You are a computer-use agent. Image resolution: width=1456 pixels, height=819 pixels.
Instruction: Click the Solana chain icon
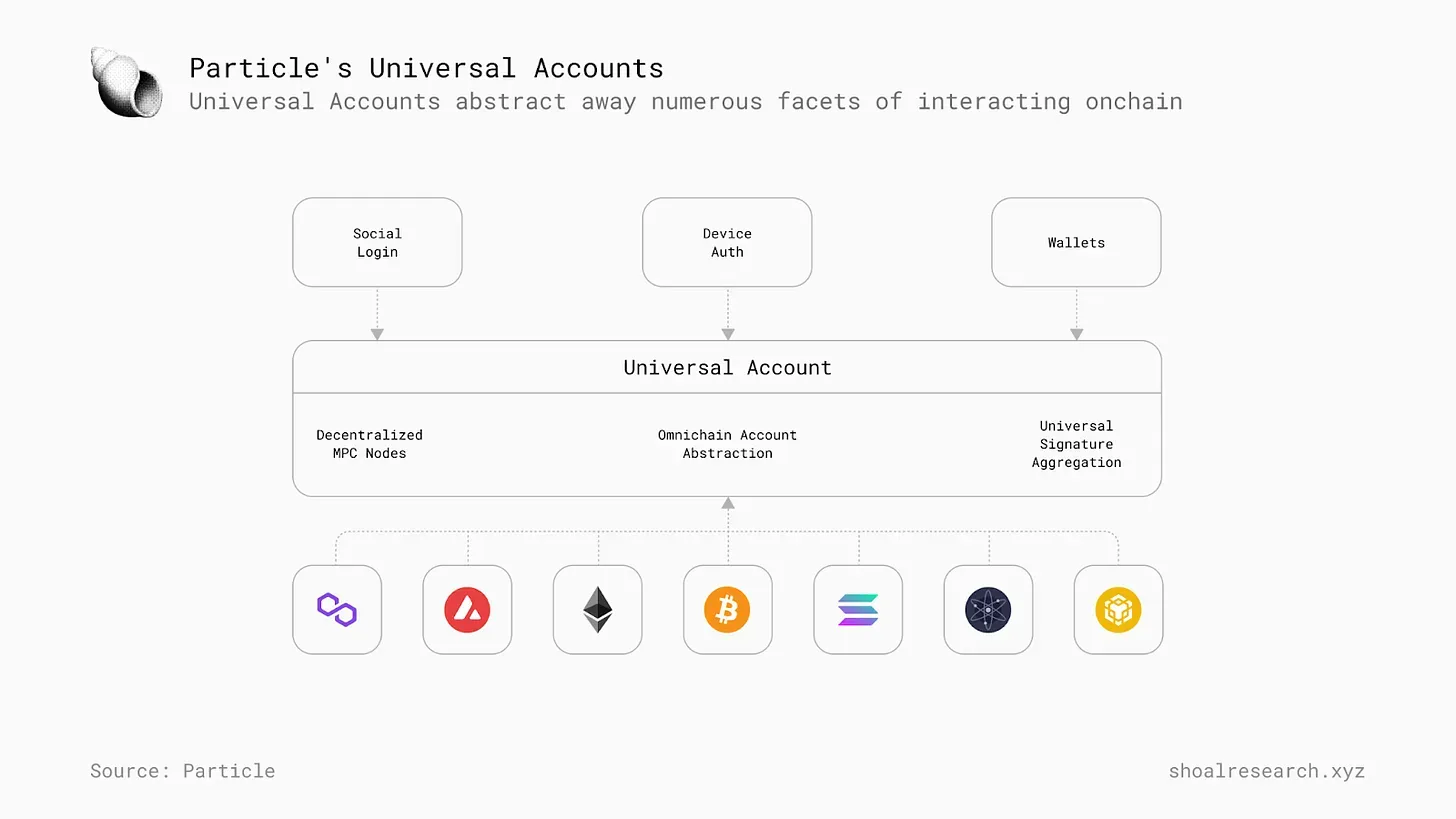pos(858,609)
